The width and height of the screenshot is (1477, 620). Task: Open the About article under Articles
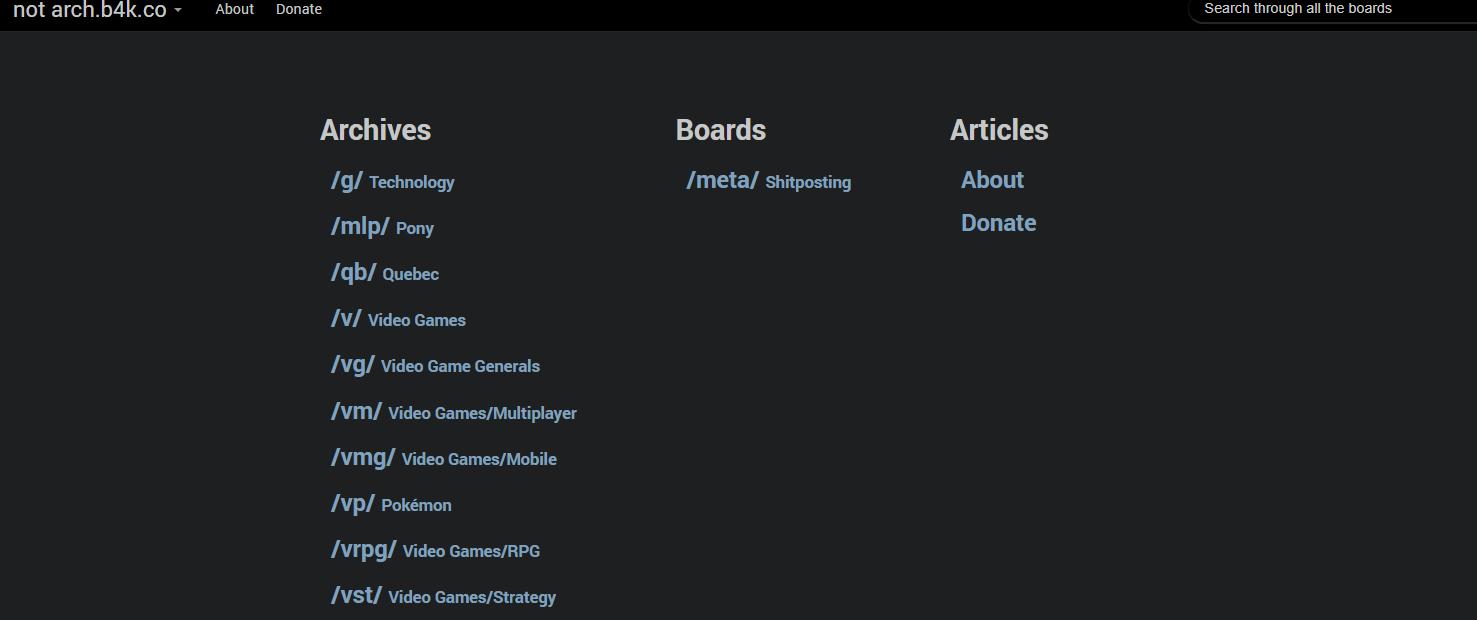[x=992, y=180]
